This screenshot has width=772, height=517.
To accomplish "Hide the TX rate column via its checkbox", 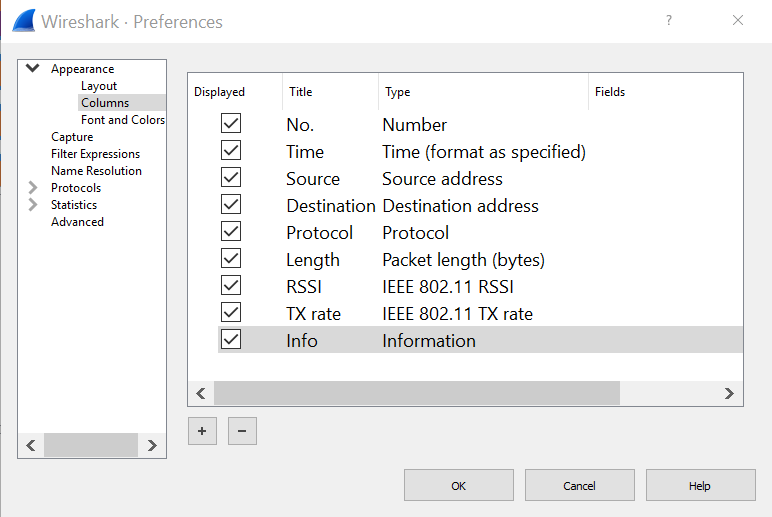I will pyautogui.click(x=230, y=312).
